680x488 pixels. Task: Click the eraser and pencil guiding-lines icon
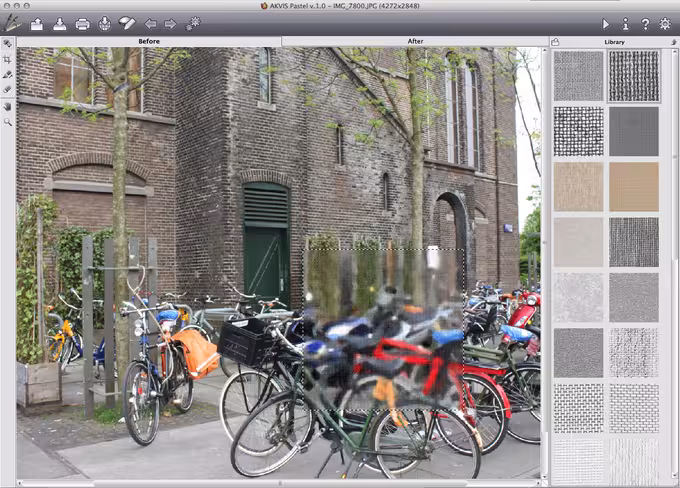(127, 23)
